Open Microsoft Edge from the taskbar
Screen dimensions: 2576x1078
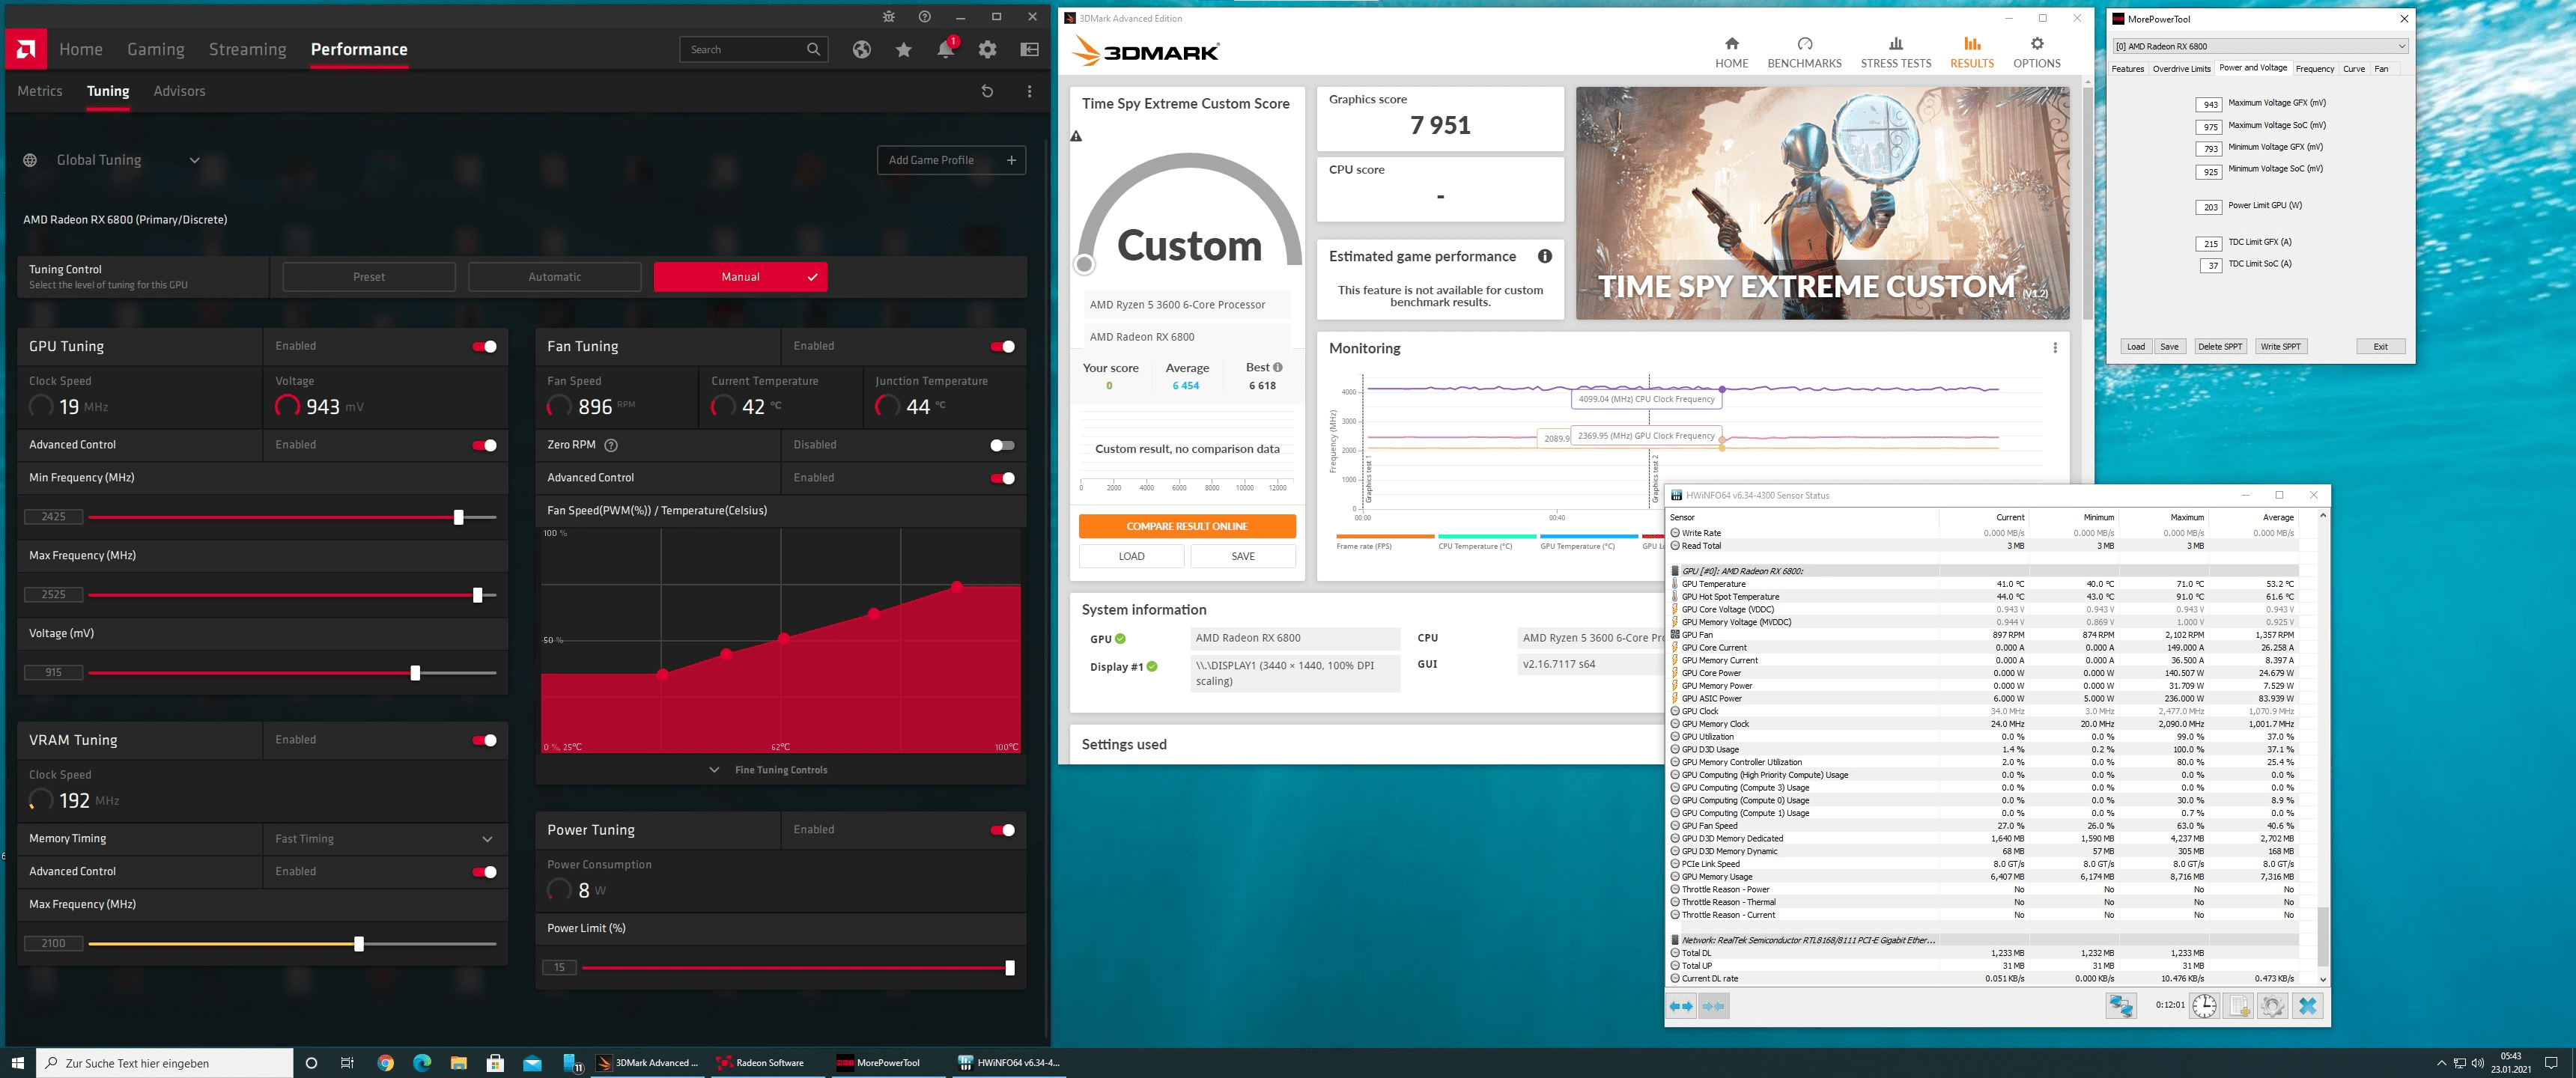pyautogui.click(x=422, y=1063)
